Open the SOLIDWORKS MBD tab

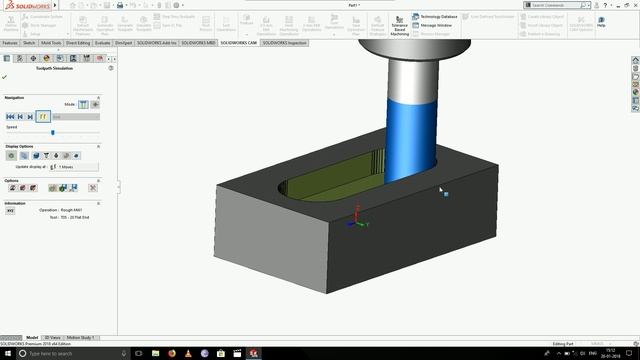198,43
